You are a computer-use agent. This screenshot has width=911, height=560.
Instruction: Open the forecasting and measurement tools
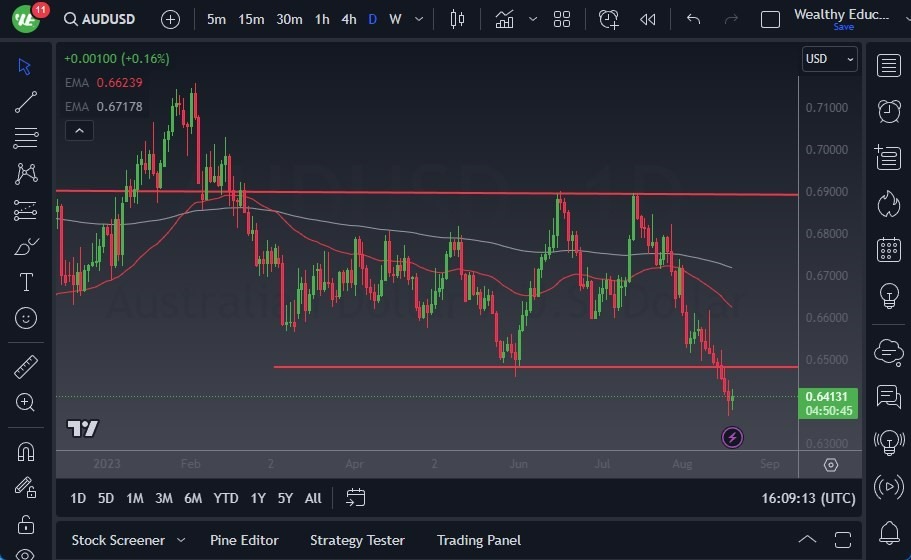(x=26, y=210)
